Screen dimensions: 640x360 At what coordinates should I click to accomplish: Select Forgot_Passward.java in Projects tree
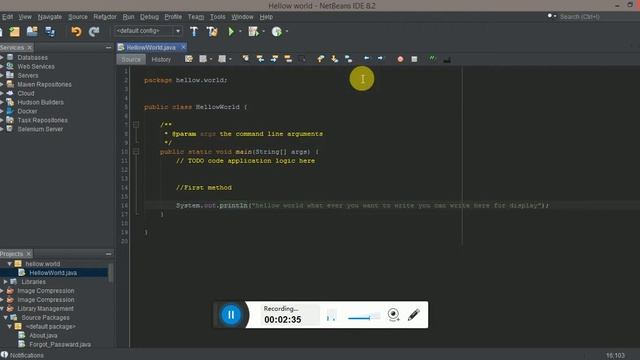click(x=60, y=344)
